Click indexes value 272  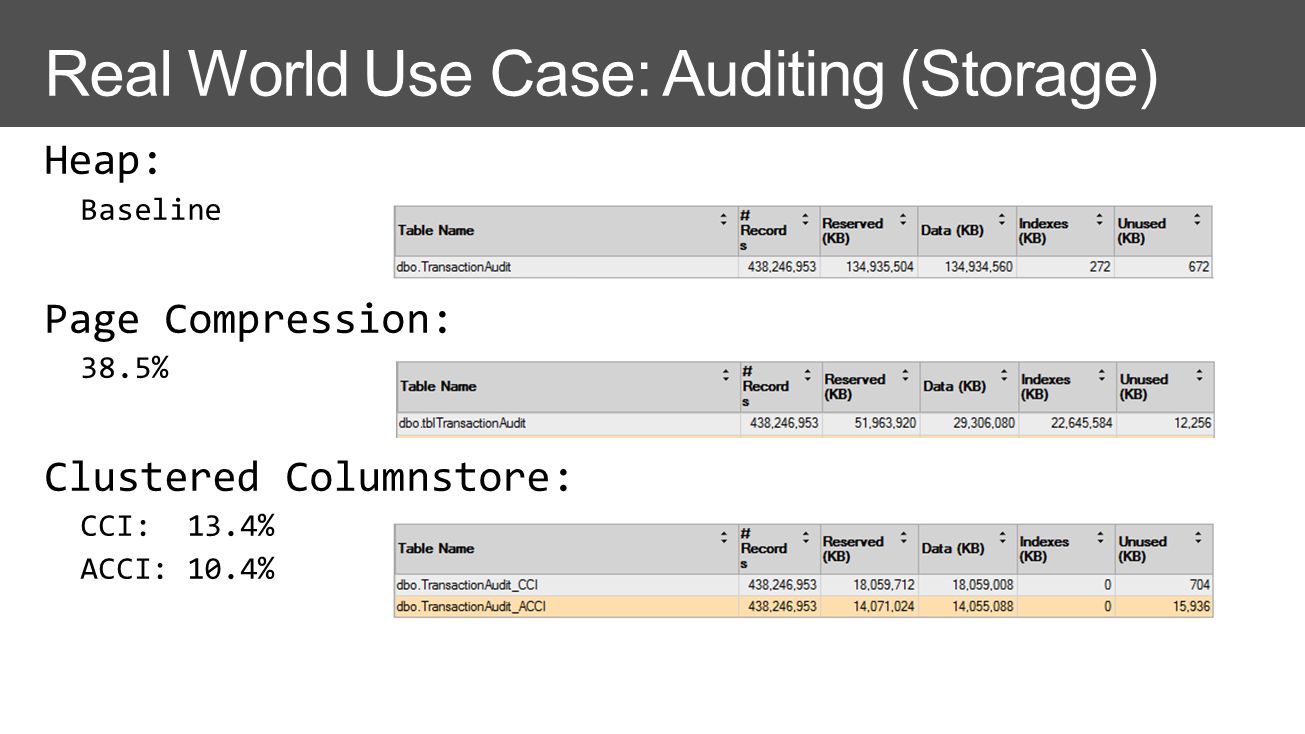tap(1099, 267)
